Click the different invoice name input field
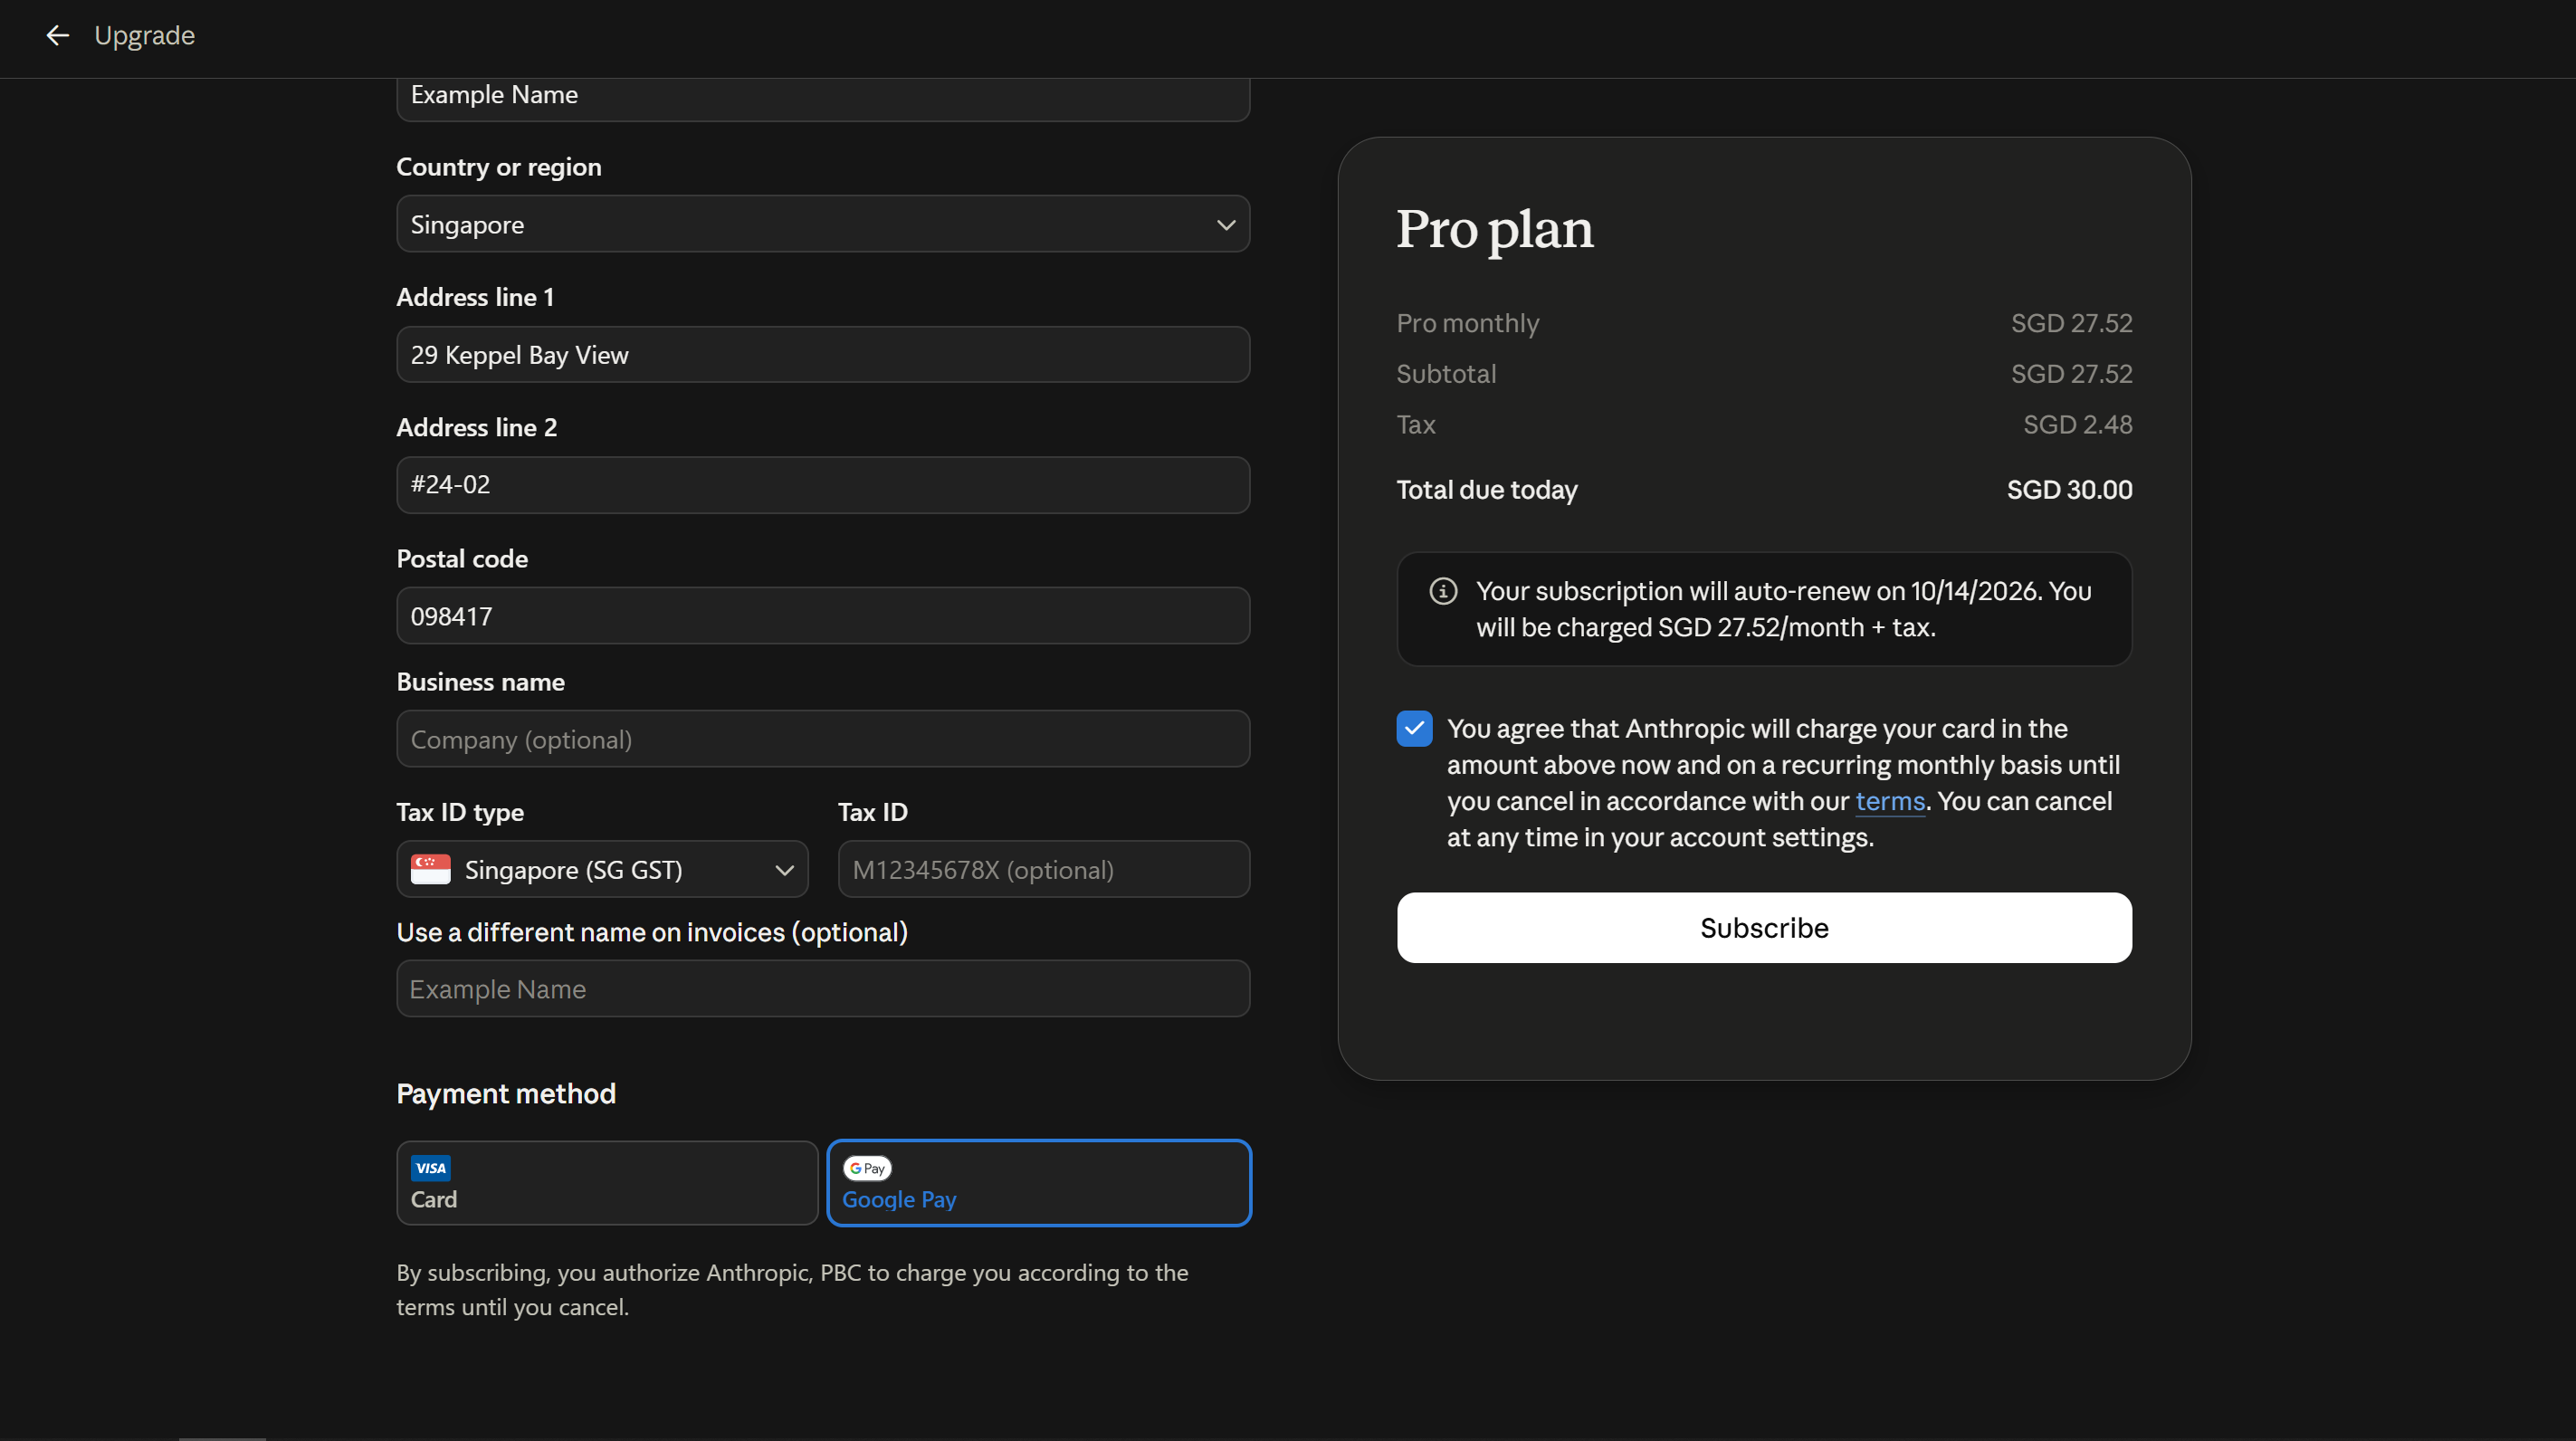This screenshot has width=2576, height=1441. click(x=823, y=989)
